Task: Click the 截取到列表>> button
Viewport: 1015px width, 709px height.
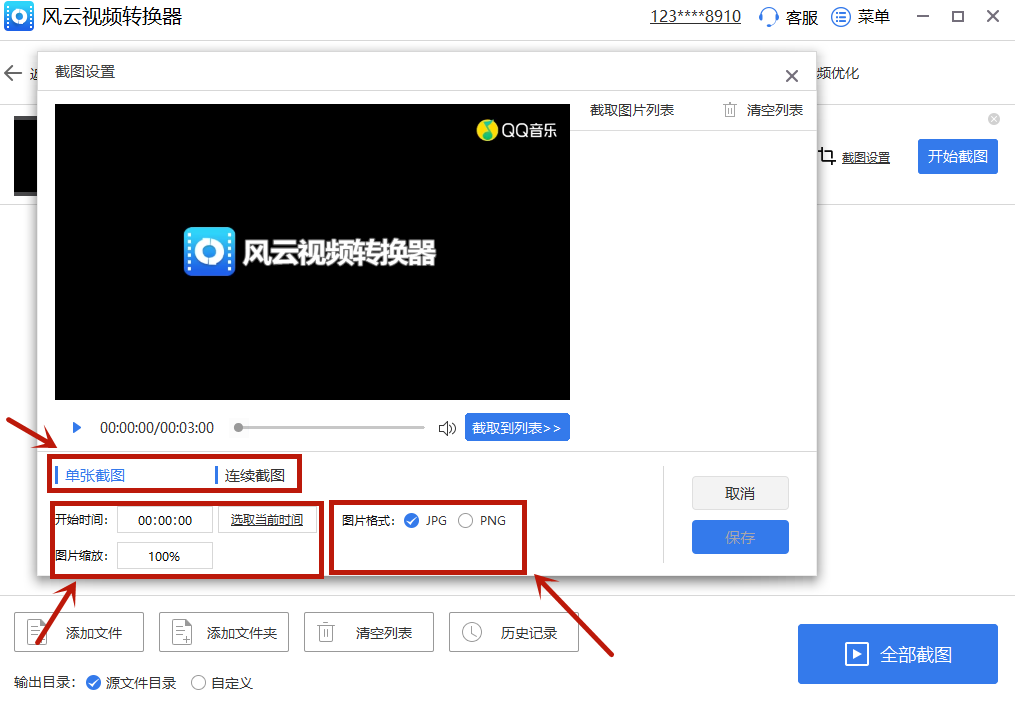Action: 517,427
